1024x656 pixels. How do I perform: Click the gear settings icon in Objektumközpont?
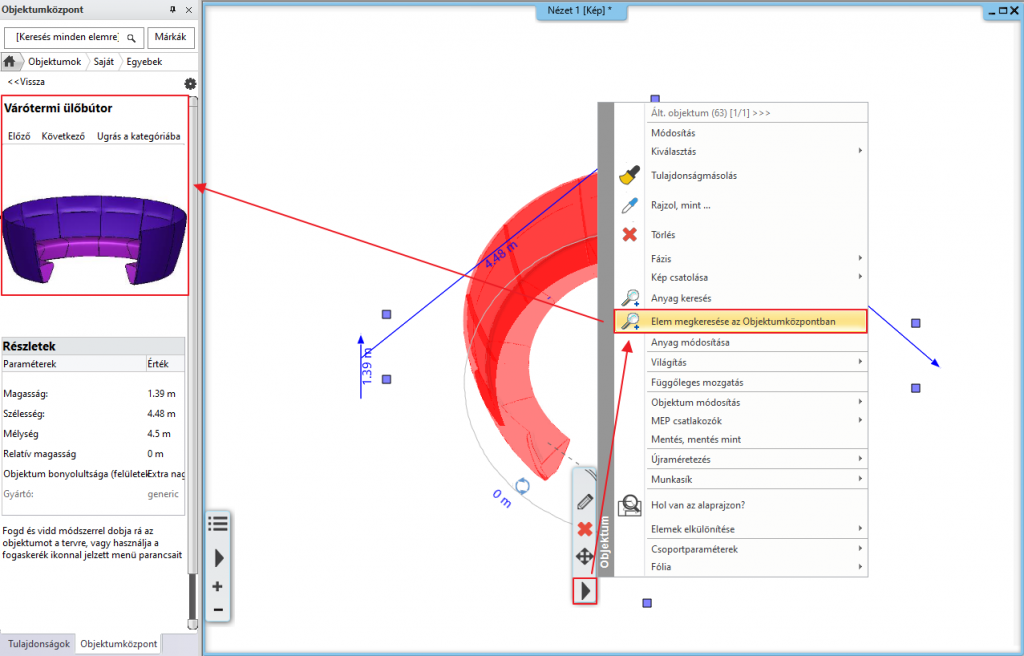tap(190, 83)
